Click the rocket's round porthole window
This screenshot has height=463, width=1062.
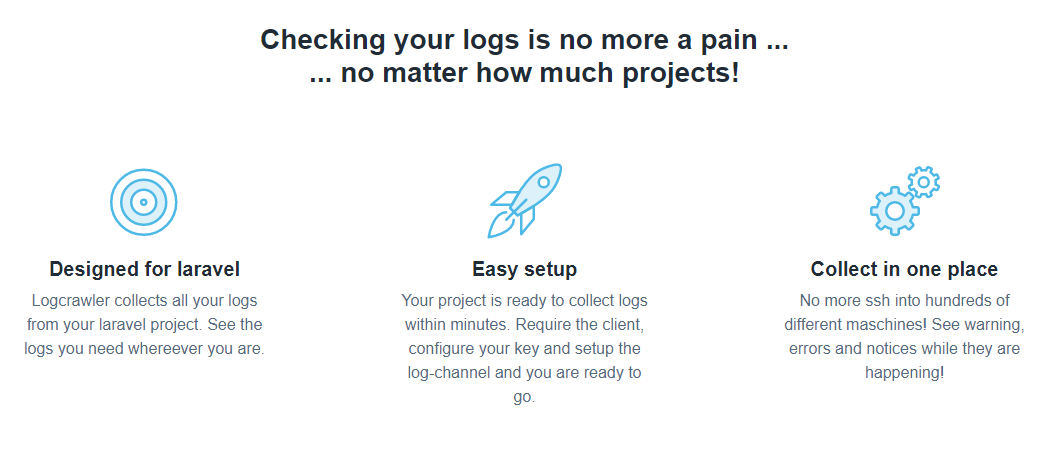click(x=543, y=183)
